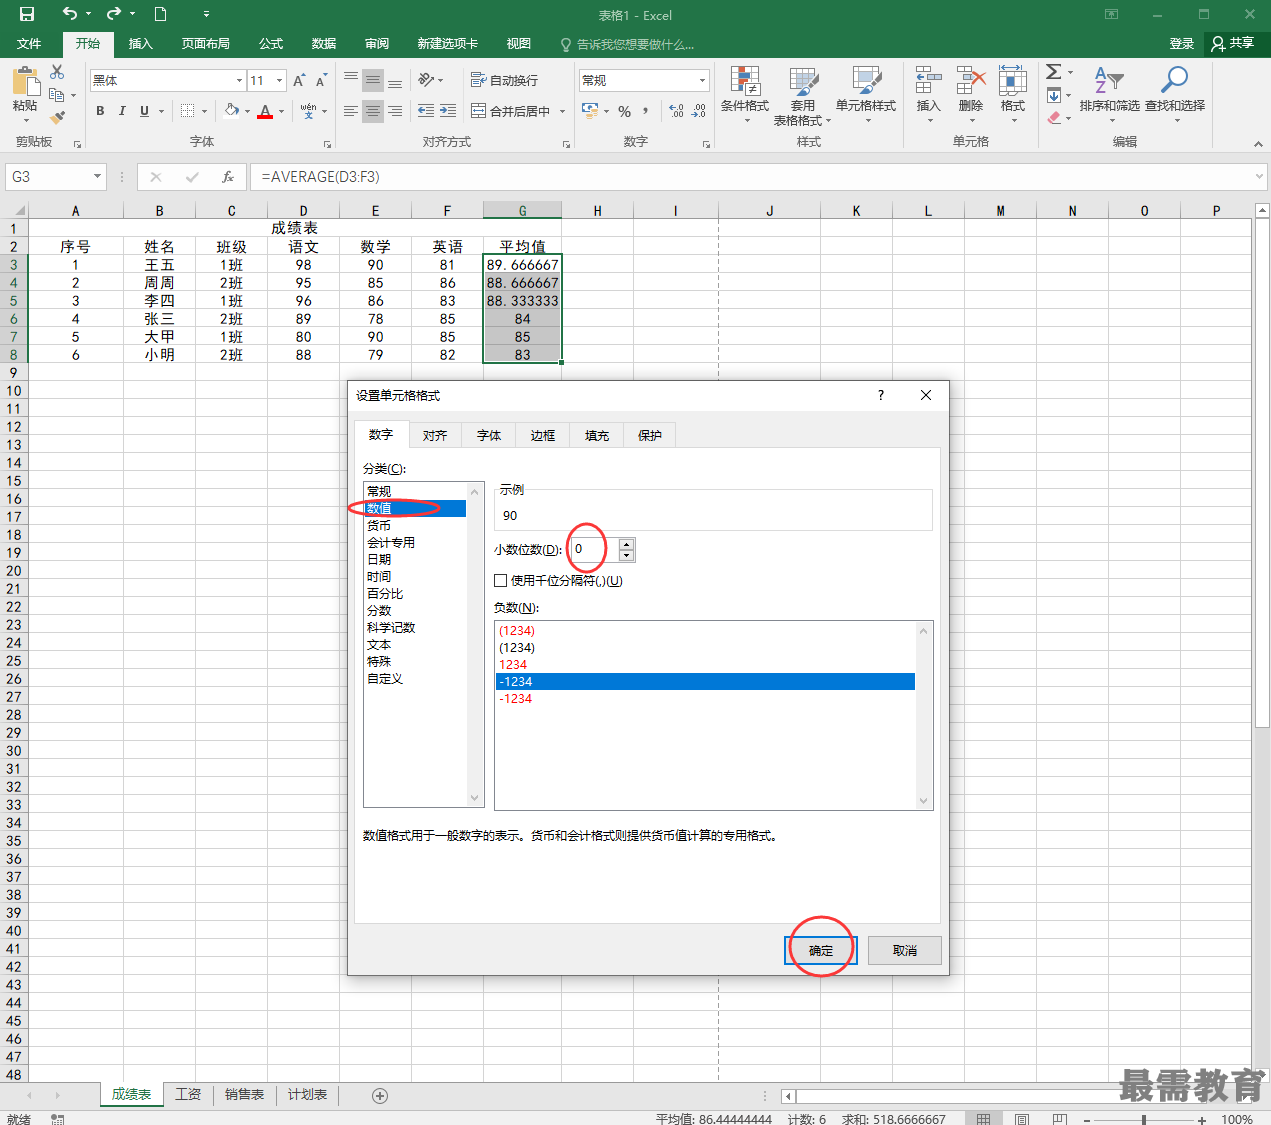The height and width of the screenshot is (1125, 1271).
Task: Click the Cut scissors icon
Action: point(57,72)
